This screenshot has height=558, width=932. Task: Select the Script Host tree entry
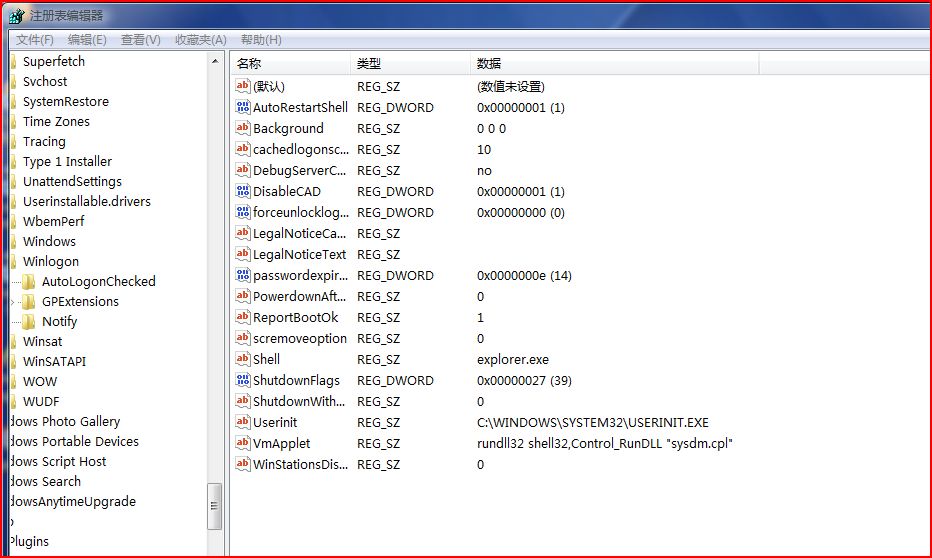pos(58,462)
